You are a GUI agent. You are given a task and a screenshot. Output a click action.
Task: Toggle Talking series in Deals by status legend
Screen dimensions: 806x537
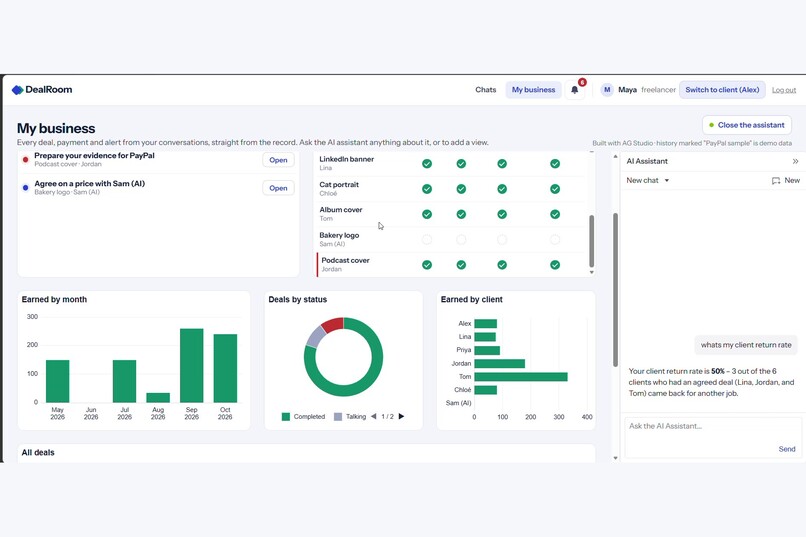(x=350, y=417)
